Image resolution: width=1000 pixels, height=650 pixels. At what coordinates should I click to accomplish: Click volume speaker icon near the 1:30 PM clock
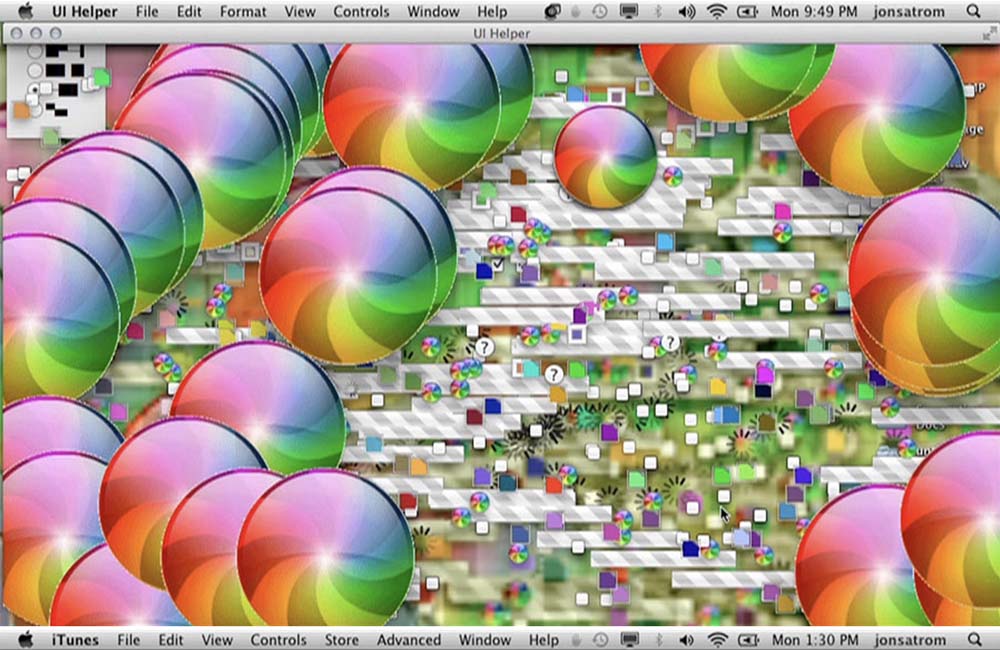688,639
